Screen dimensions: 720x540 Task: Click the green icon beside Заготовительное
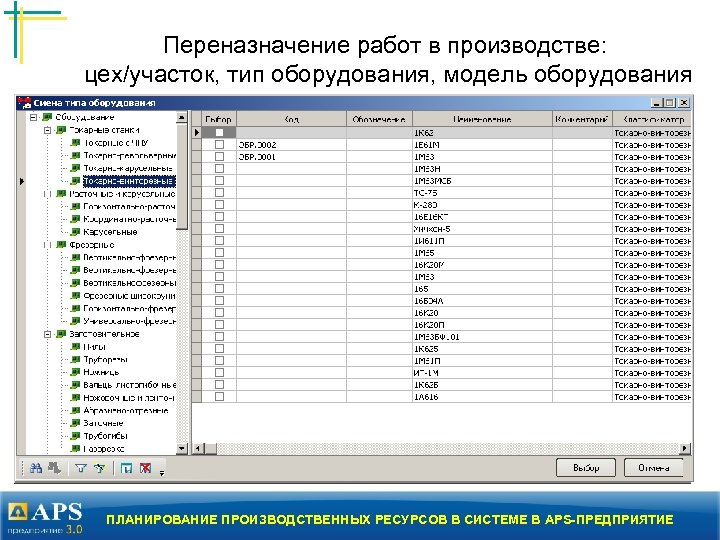click(61, 334)
